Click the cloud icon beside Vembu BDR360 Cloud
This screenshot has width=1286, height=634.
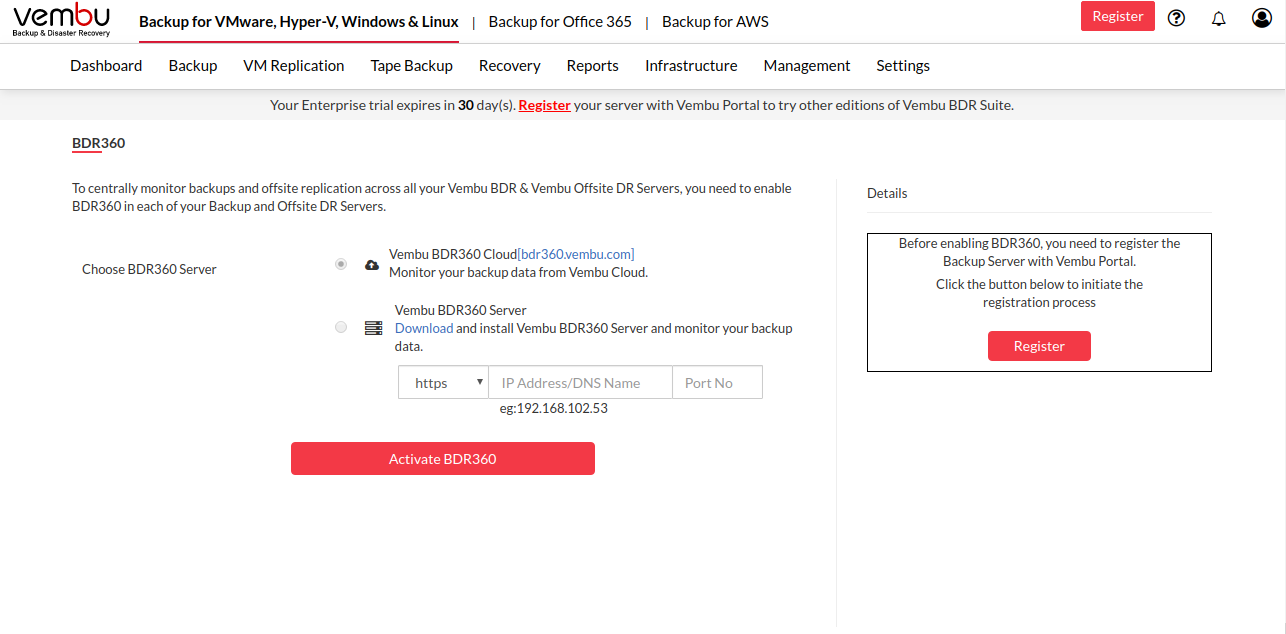[372, 264]
